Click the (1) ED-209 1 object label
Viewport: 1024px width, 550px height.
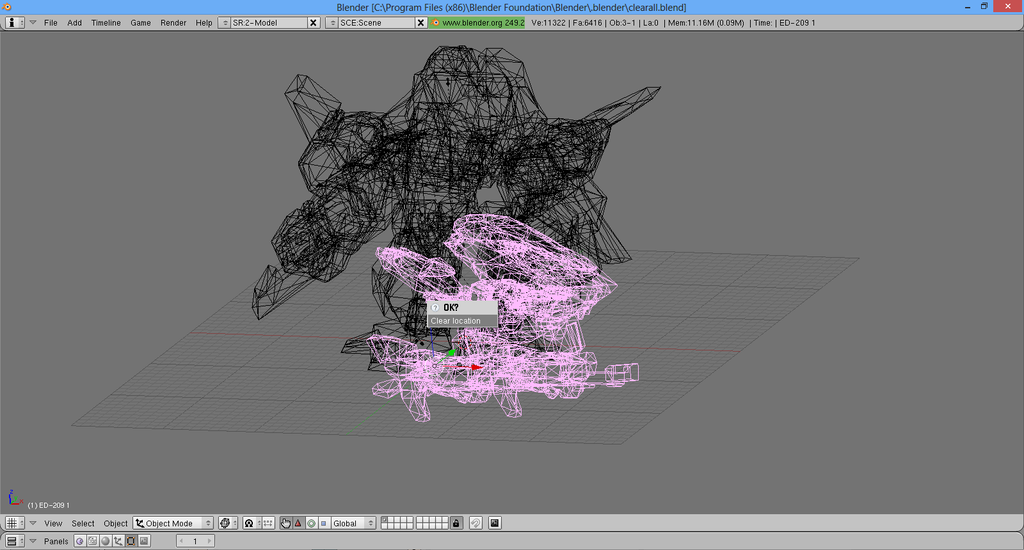tap(48, 506)
